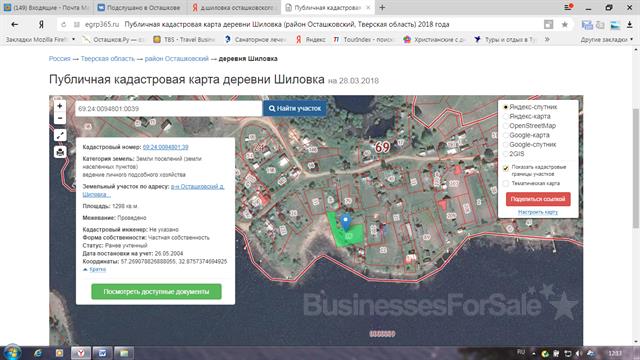Zoom out the map with minus button
The height and width of the screenshot is (360, 640).
(x=60, y=118)
